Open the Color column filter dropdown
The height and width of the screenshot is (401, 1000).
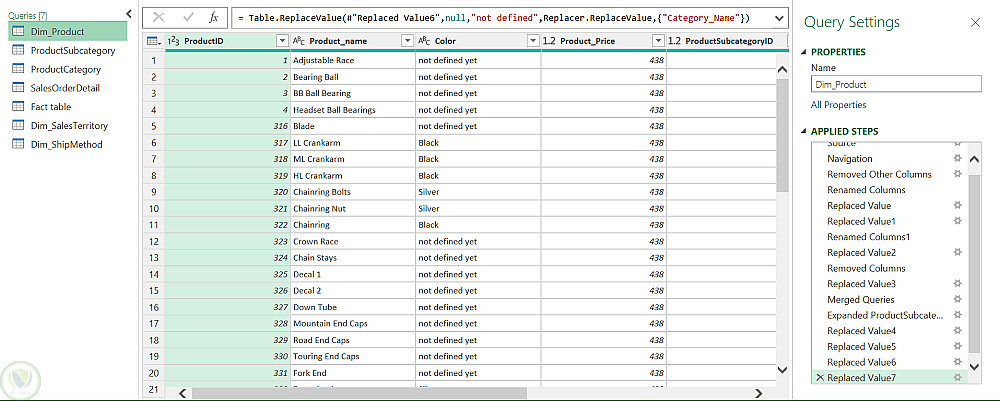[534, 41]
